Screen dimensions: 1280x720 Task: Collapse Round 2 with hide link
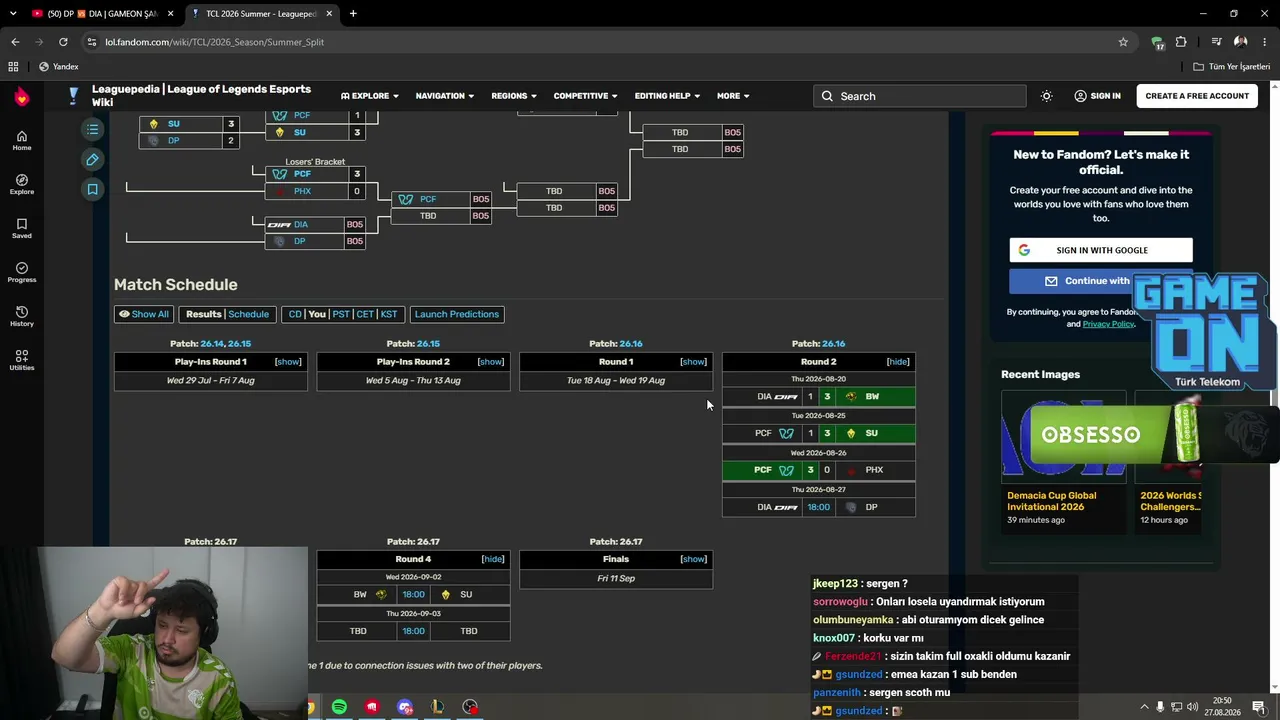point(898,362)
